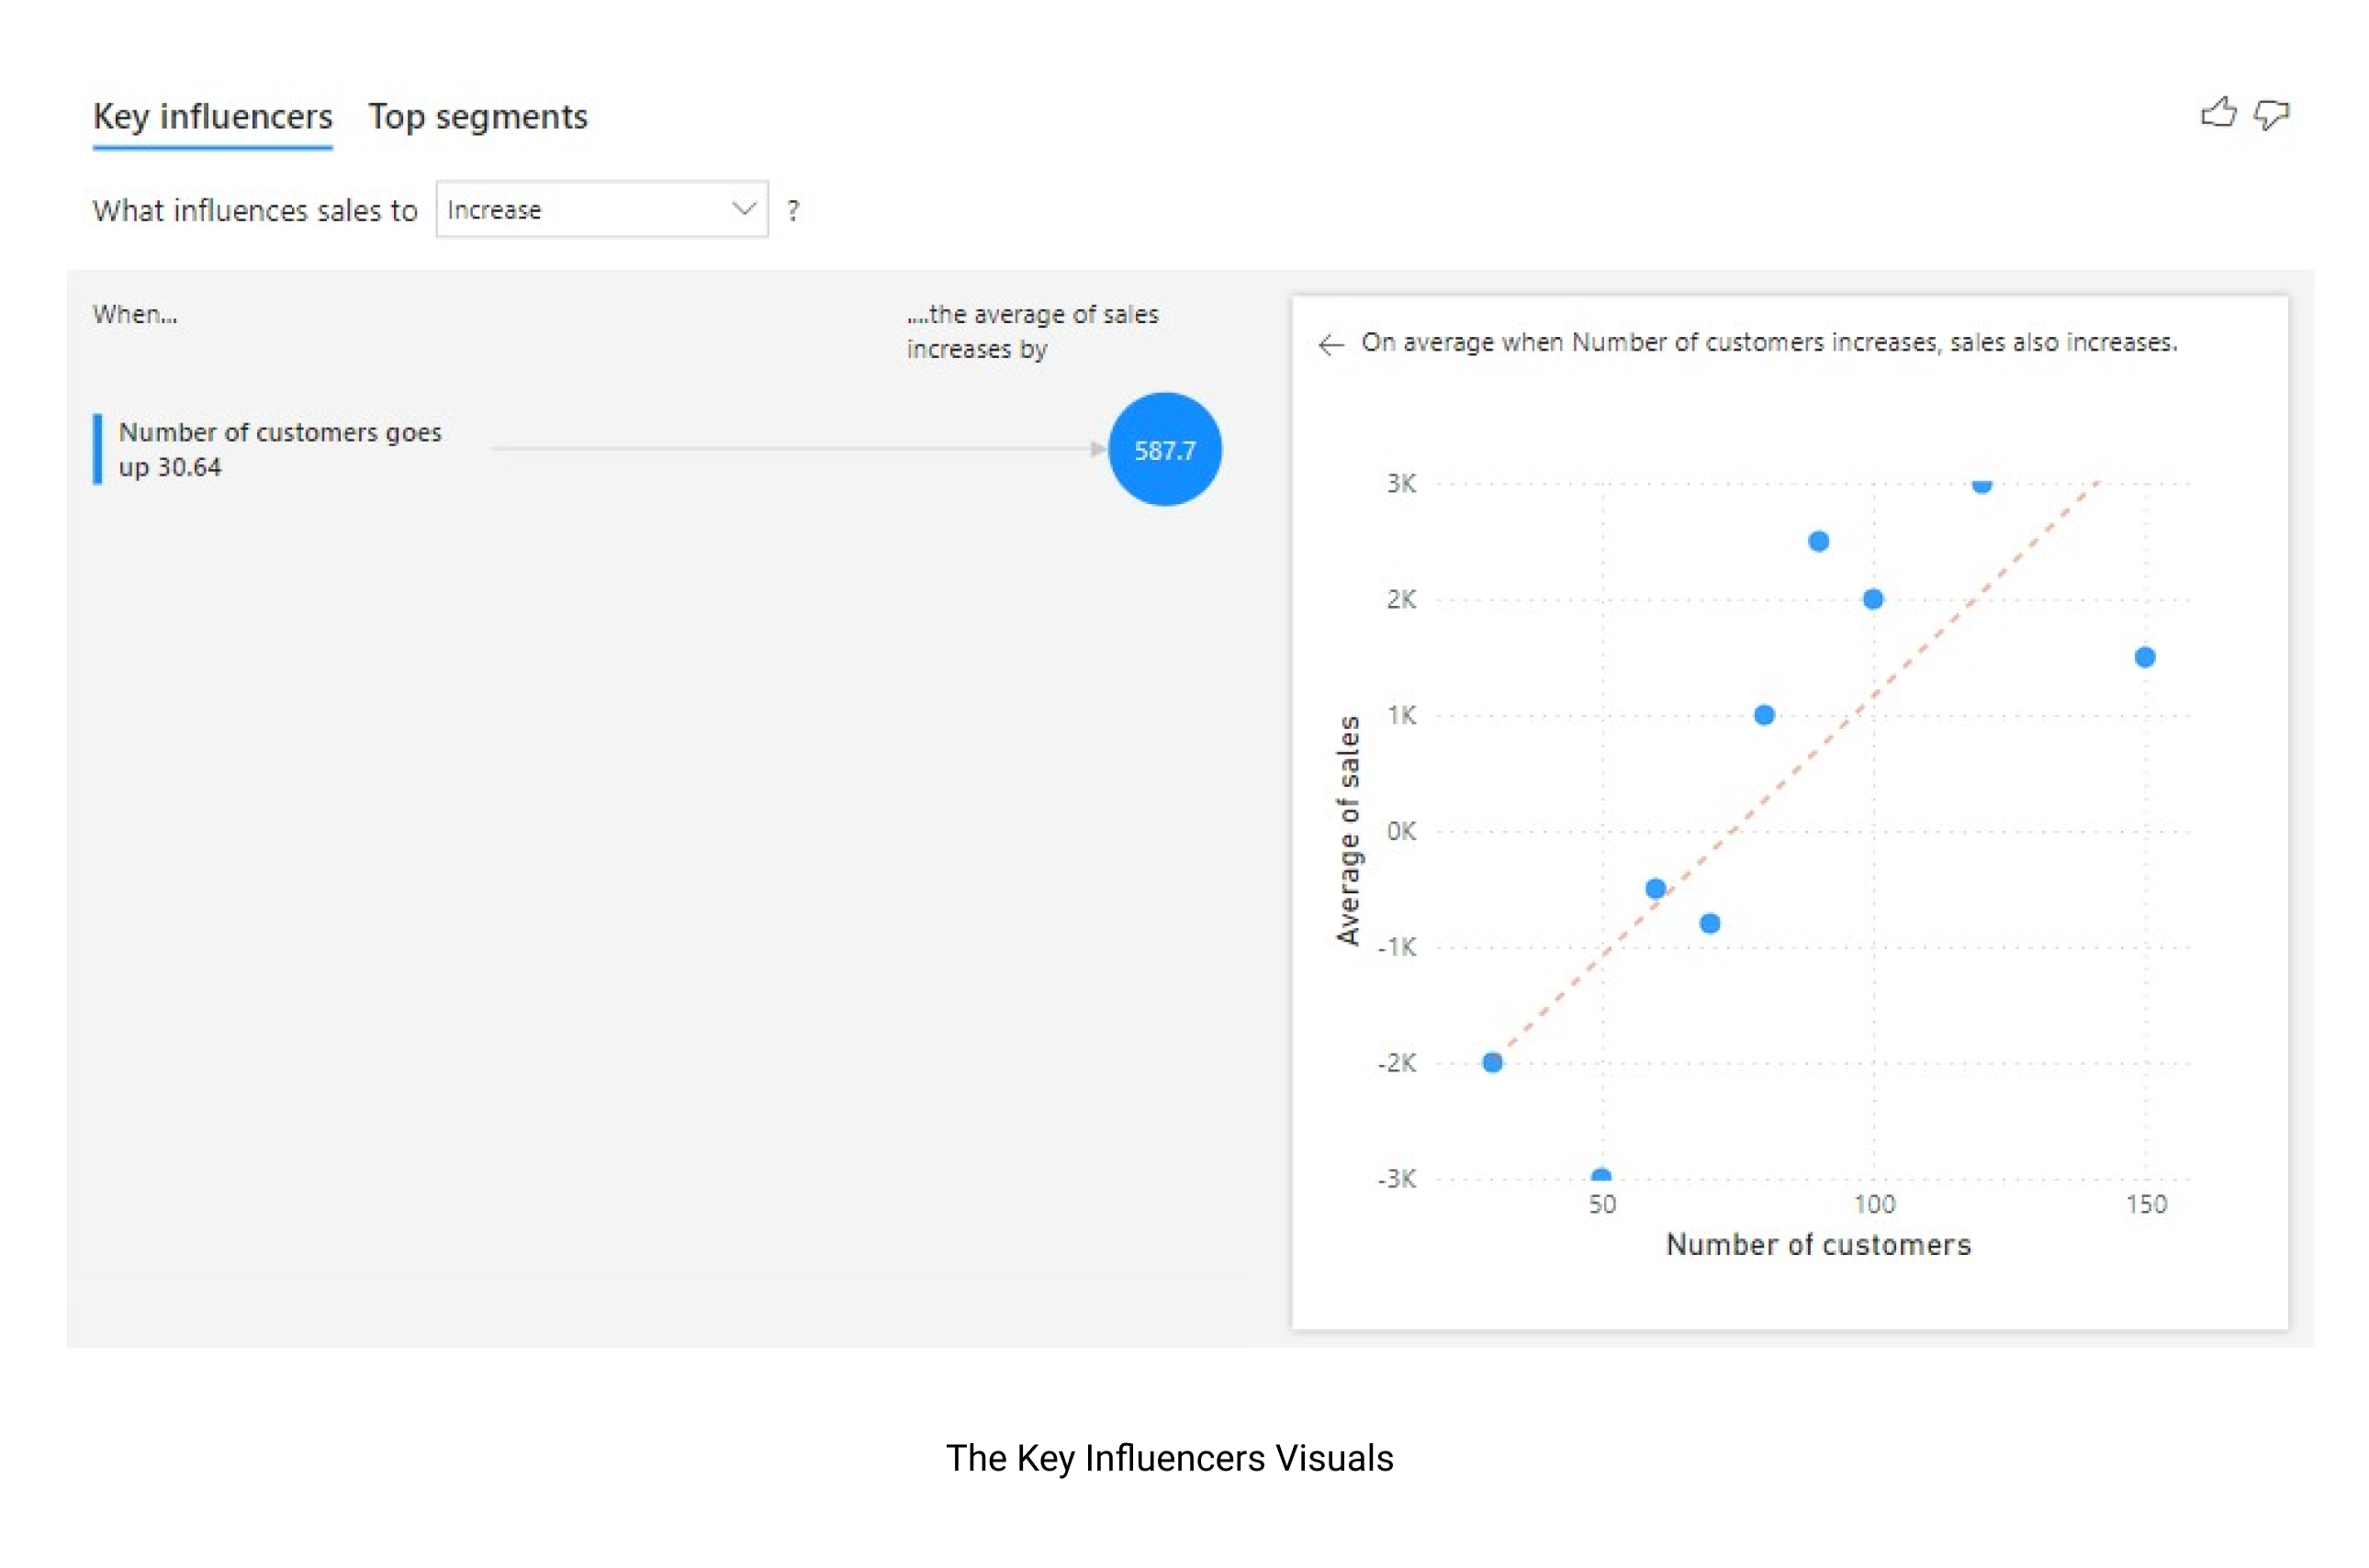The width and height of the screenshot is (2369, 1568).
Task: Click the dashed red trend line
Action: [1800, 768]
